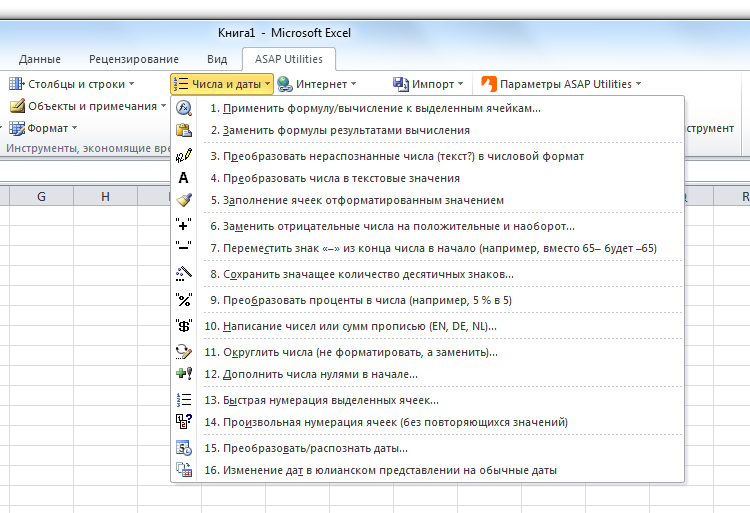Switch to the Вид ribbon tab
Viewport: 750px width, 513px height.
(217, 59)
